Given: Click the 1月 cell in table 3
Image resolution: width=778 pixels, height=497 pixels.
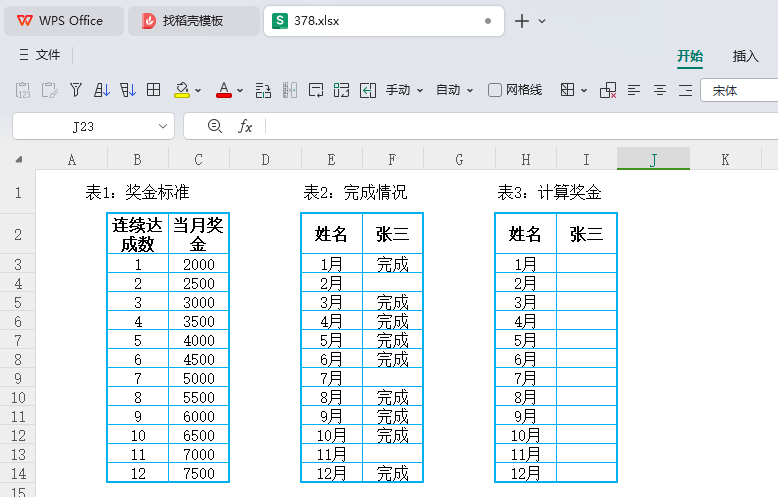Looking at the screenshot, I should click(x=525, y=264).
